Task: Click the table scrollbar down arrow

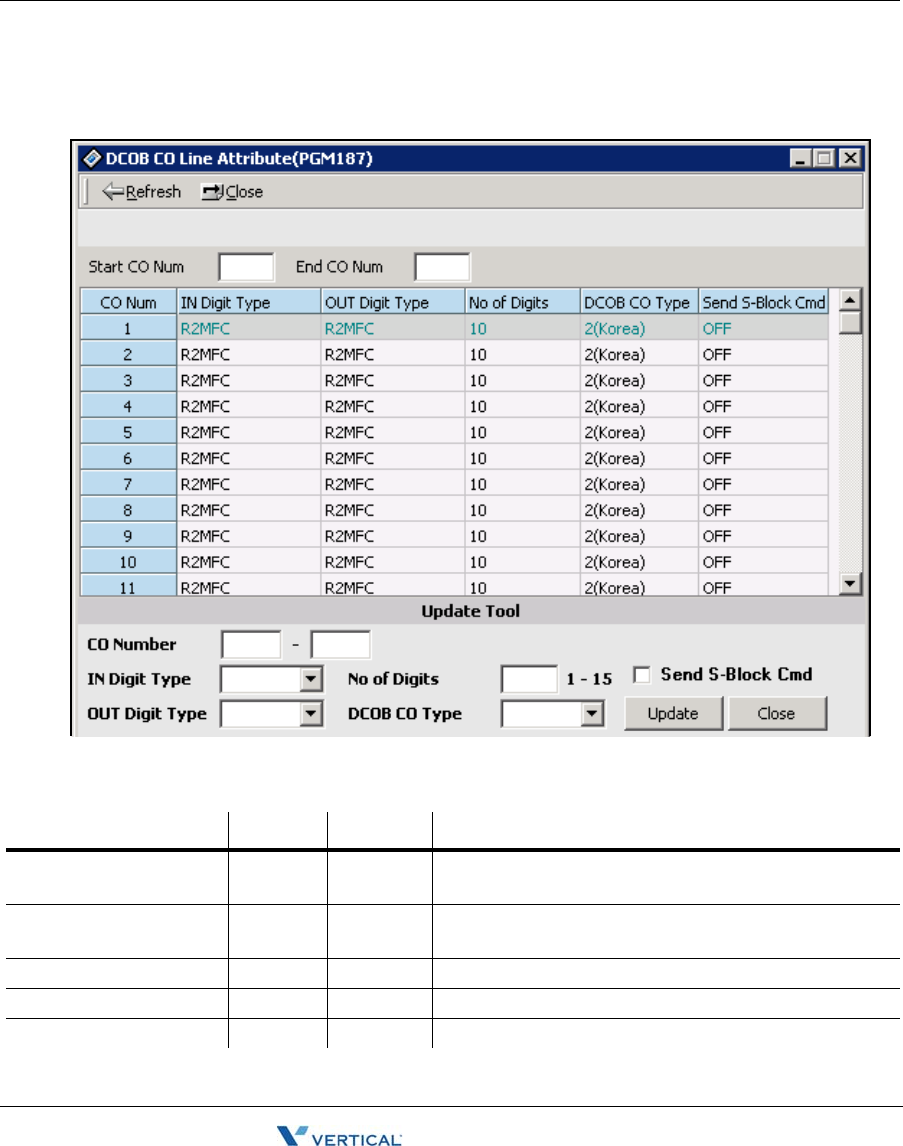Action: coord(850,583)
